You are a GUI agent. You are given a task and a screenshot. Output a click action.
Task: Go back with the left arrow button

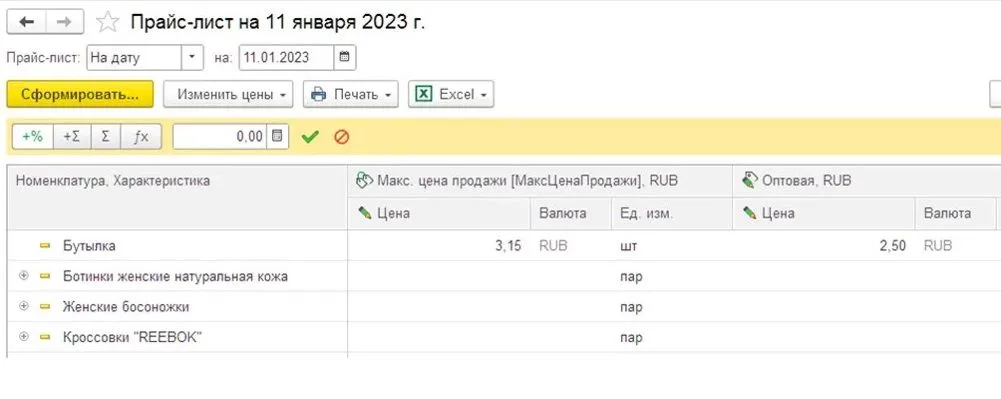click(26, 22)
